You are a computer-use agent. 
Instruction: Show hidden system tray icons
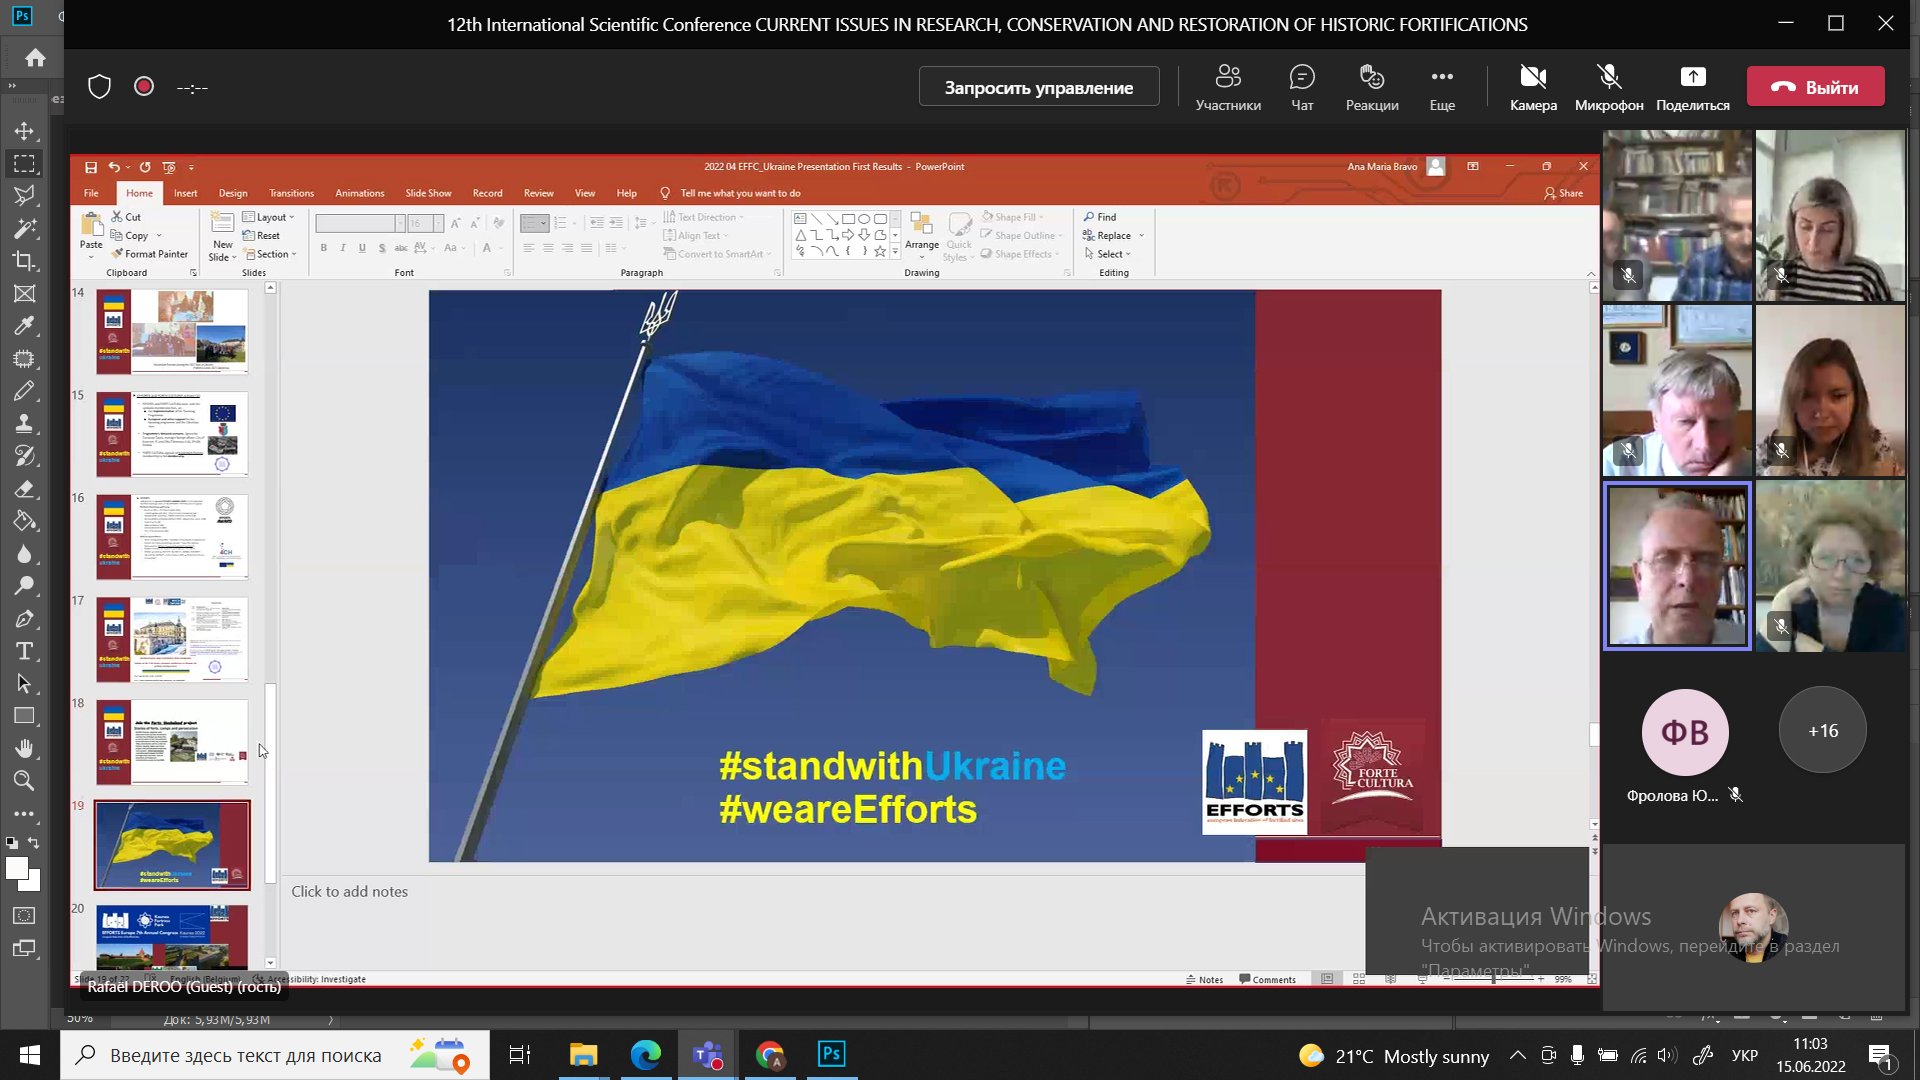tap(1517, 1055)
